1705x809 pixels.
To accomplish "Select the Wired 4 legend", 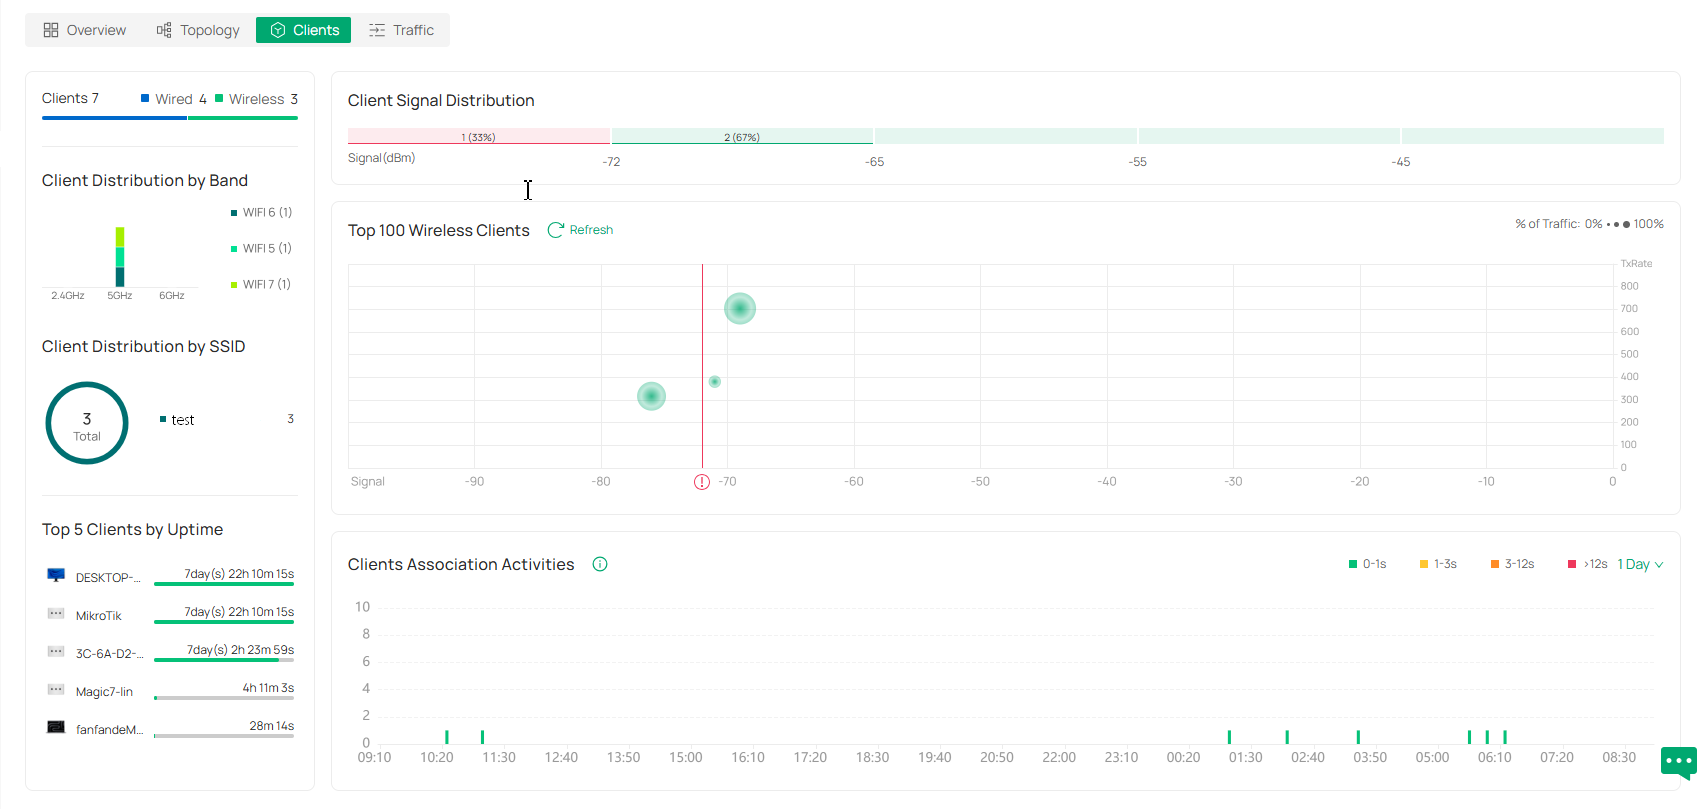I will 174,99.
